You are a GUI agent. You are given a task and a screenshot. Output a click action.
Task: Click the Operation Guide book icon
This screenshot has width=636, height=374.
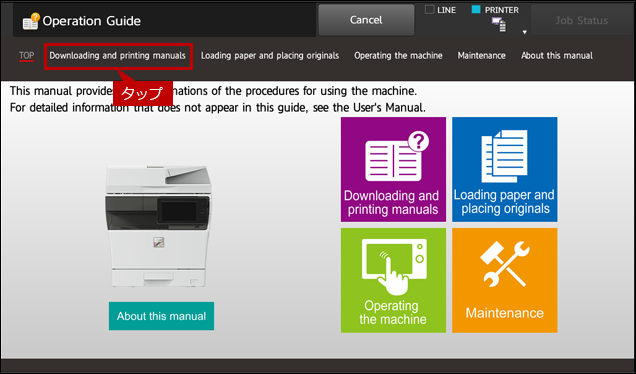click(x=31, y=21)
